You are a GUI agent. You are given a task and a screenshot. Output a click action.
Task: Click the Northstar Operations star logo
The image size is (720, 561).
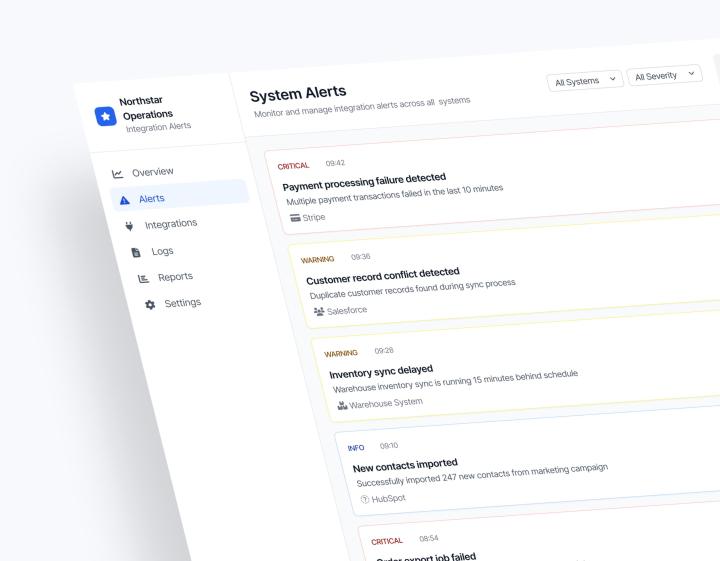tap(106, 116)
